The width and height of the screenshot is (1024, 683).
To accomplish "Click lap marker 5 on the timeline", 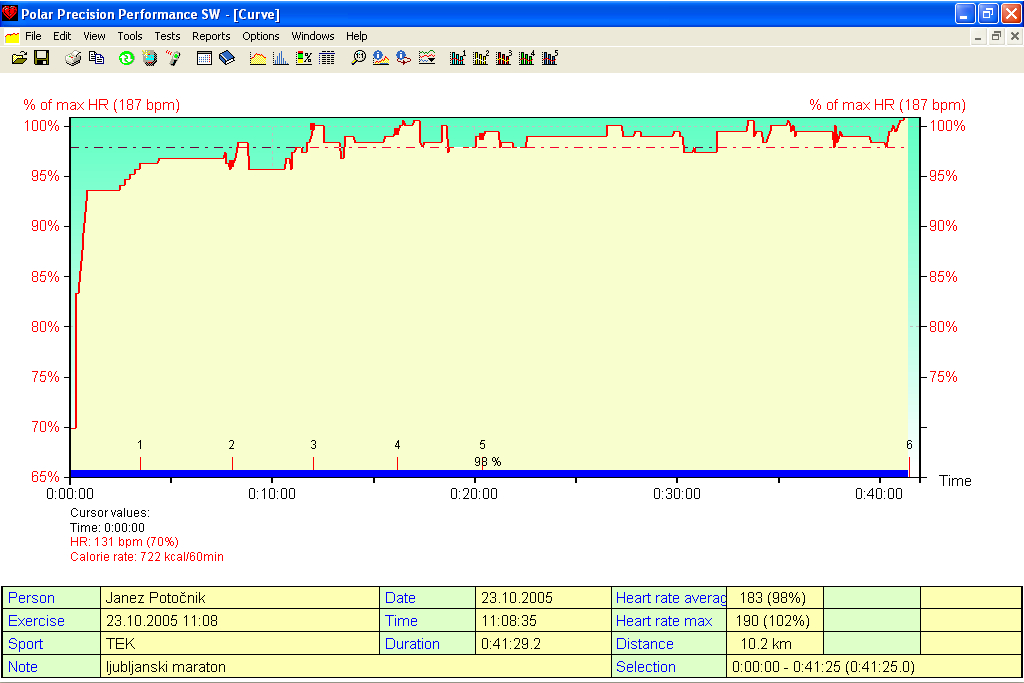I will [x=482, y=456].
